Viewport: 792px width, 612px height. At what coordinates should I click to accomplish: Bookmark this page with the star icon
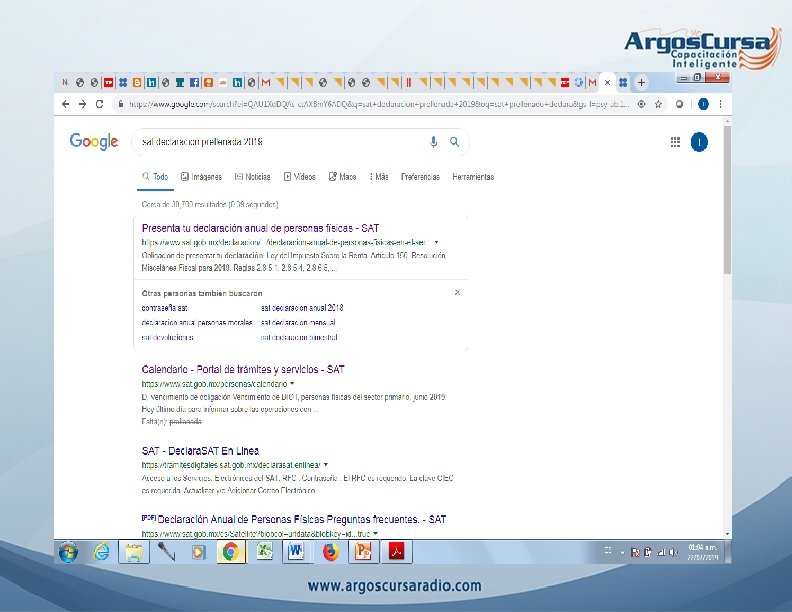(658, 104)
